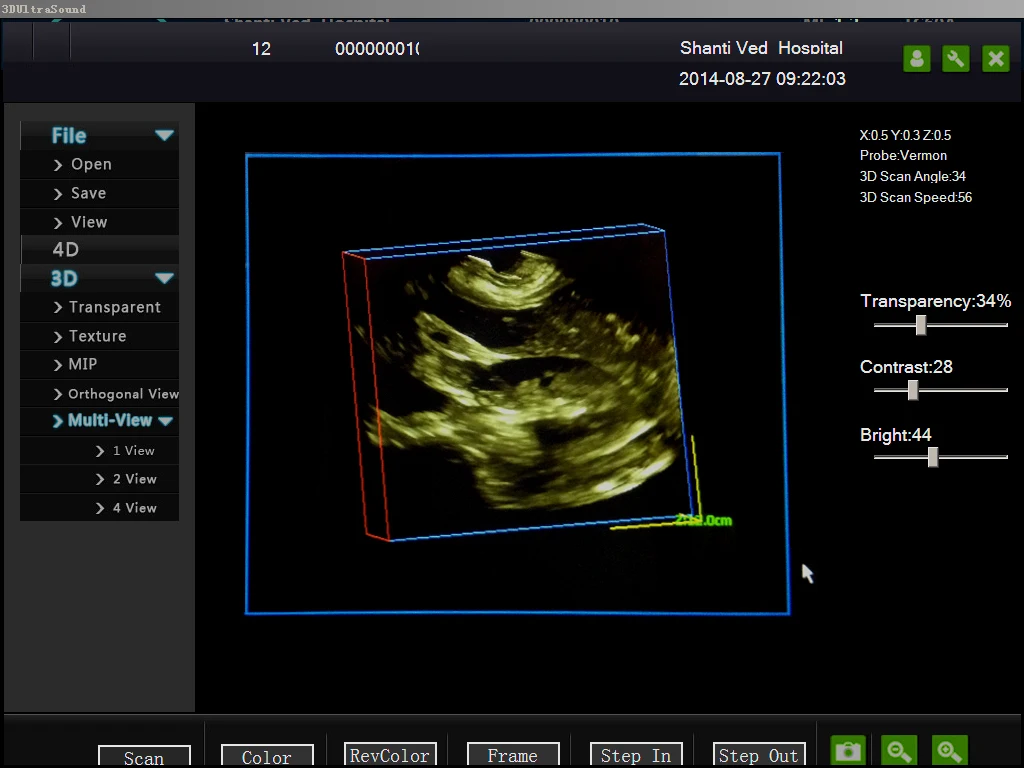Click the green X close icon
Screen dimensions: 1024x768
(995, 59)
